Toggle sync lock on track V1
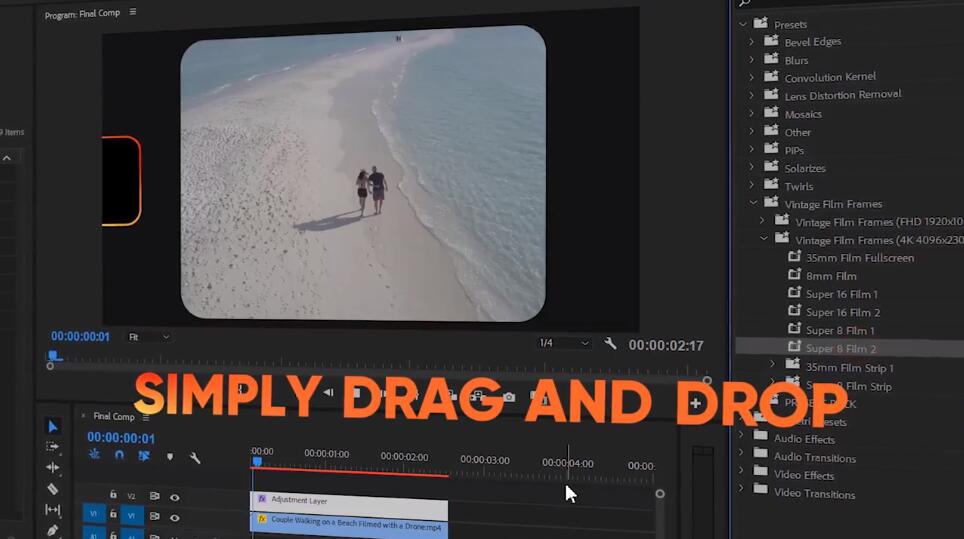964x539 pixels. tap(155, 516)
